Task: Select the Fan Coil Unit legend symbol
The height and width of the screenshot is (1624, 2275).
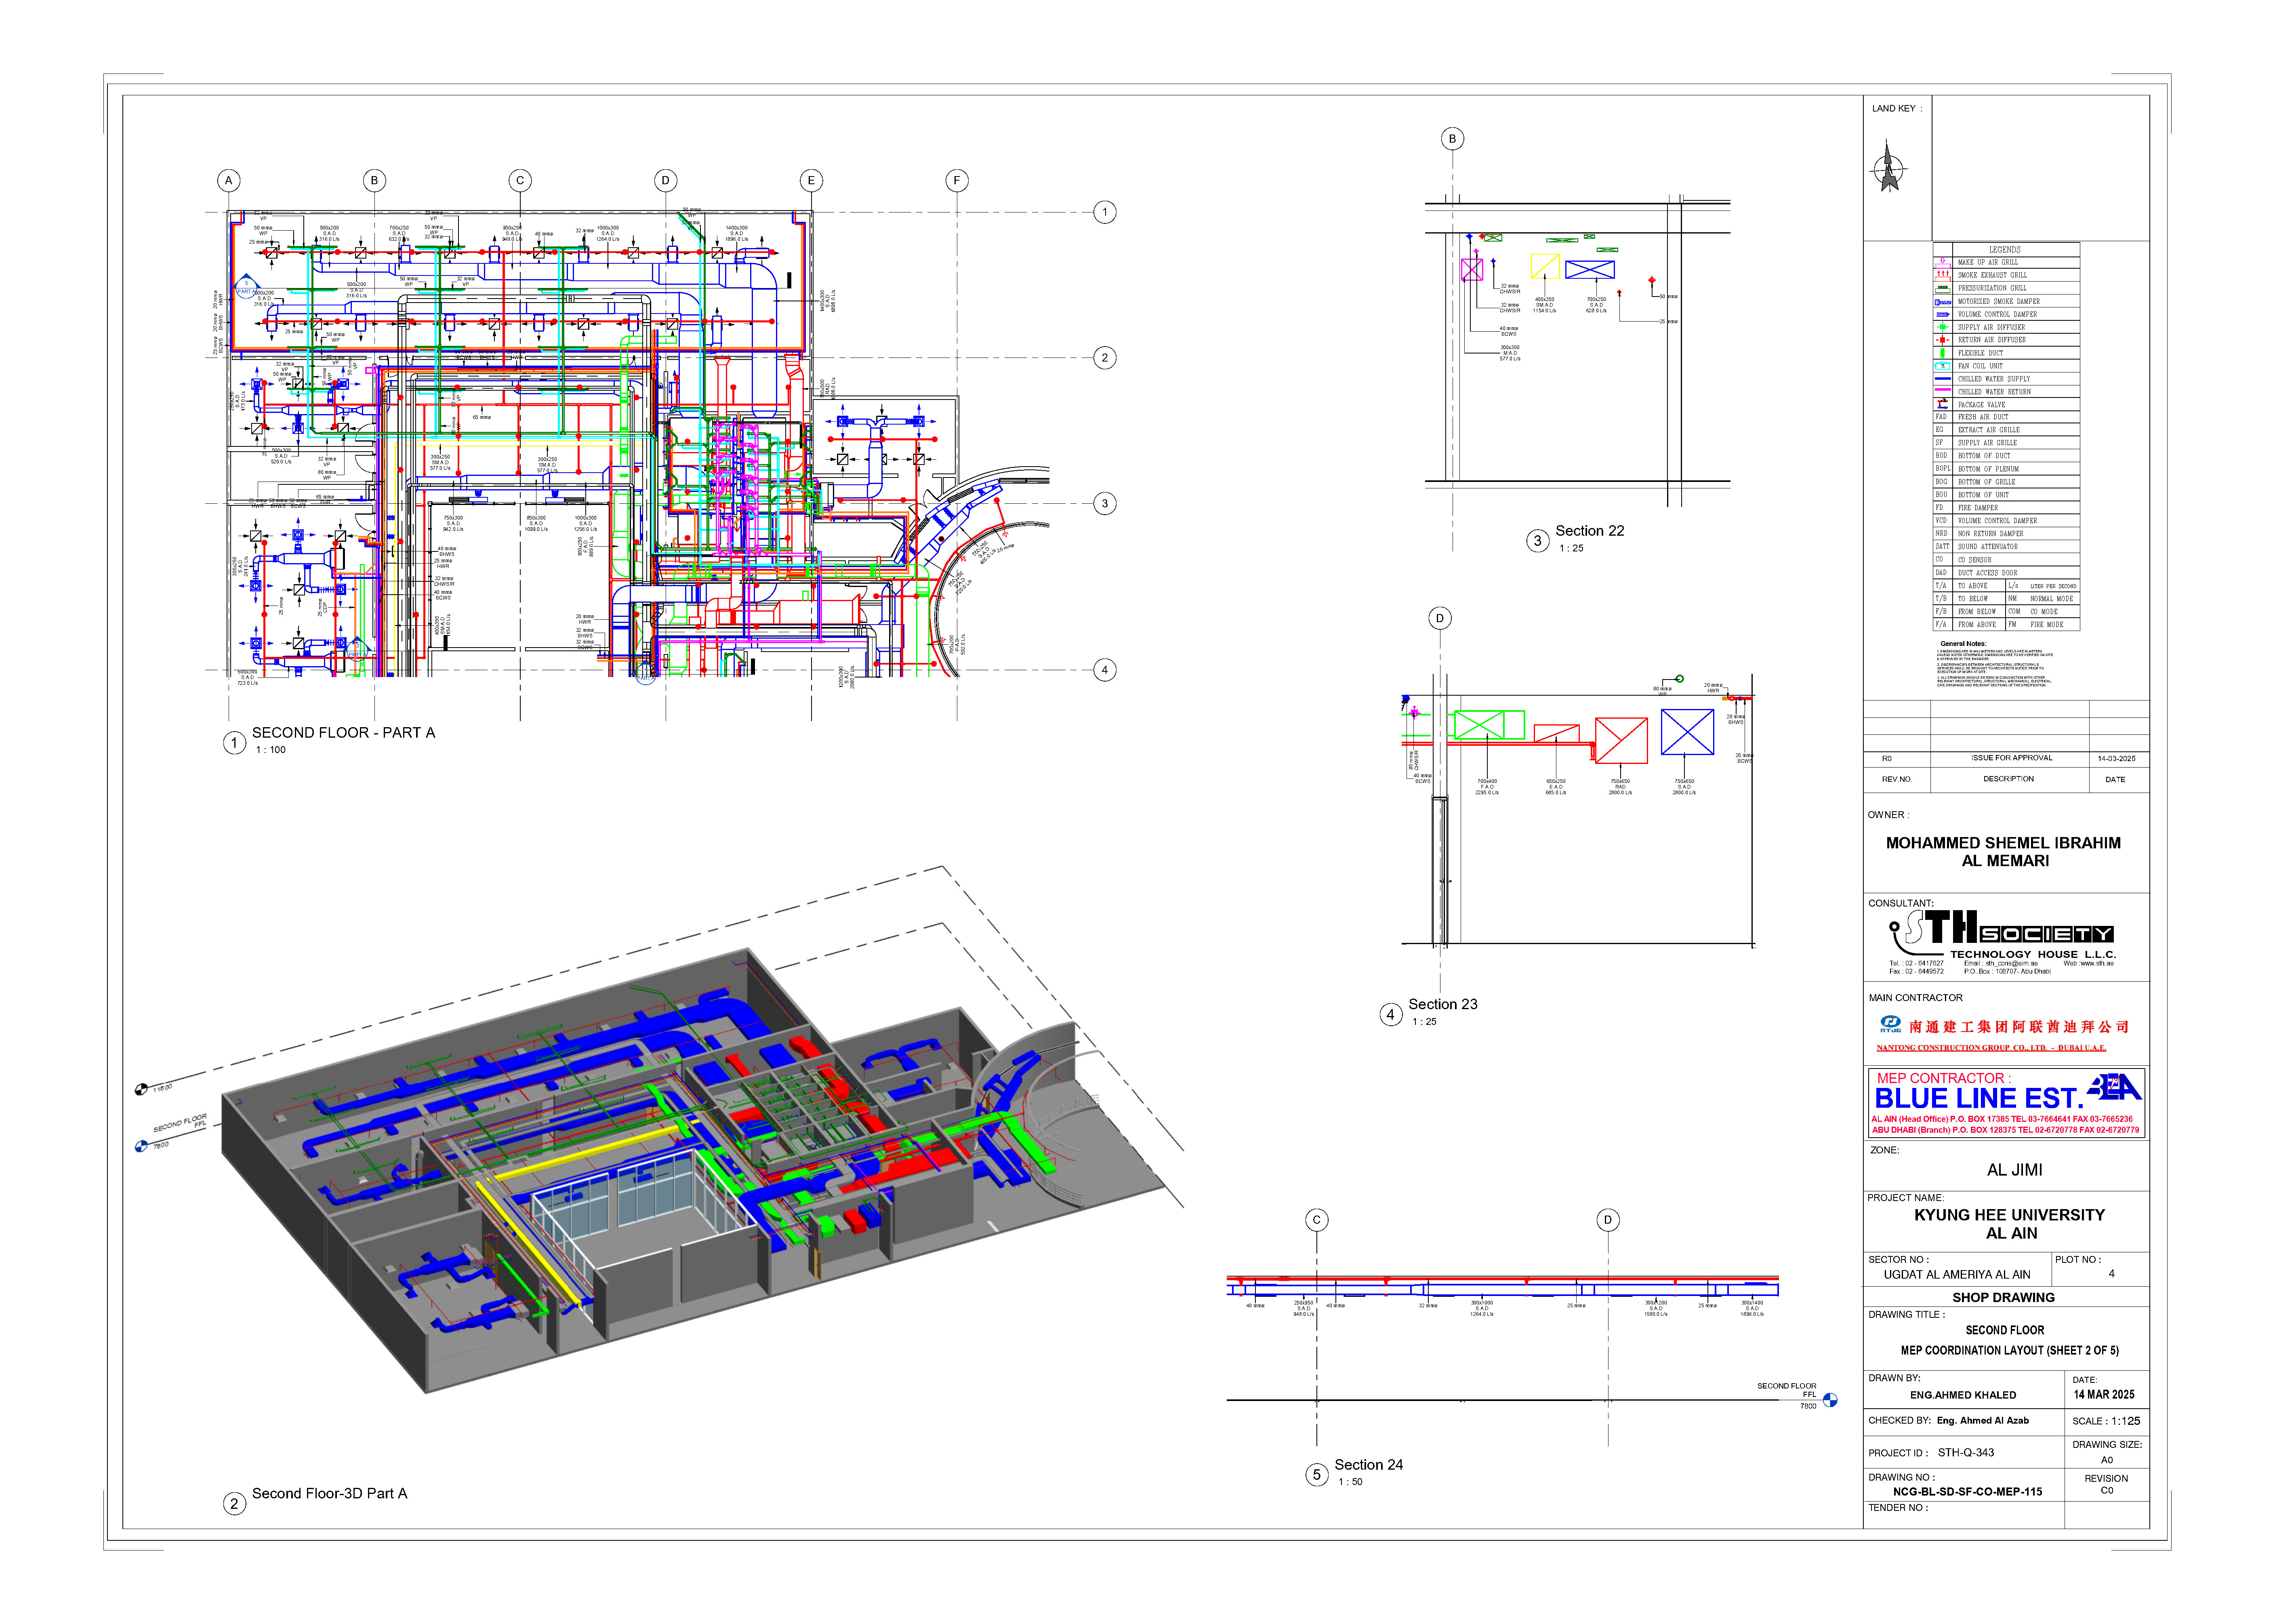Action: click(x=1942, y=366)
